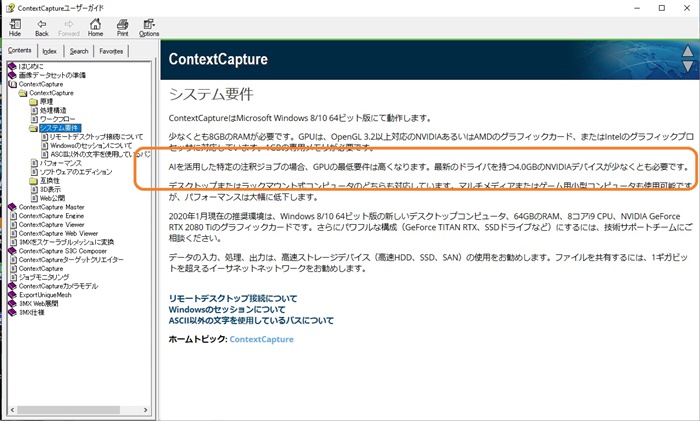Viewport: 700px width, 421px height.
Task: Click the right arrow of the contents horizontal scrollbar
Action: (146, 409)
